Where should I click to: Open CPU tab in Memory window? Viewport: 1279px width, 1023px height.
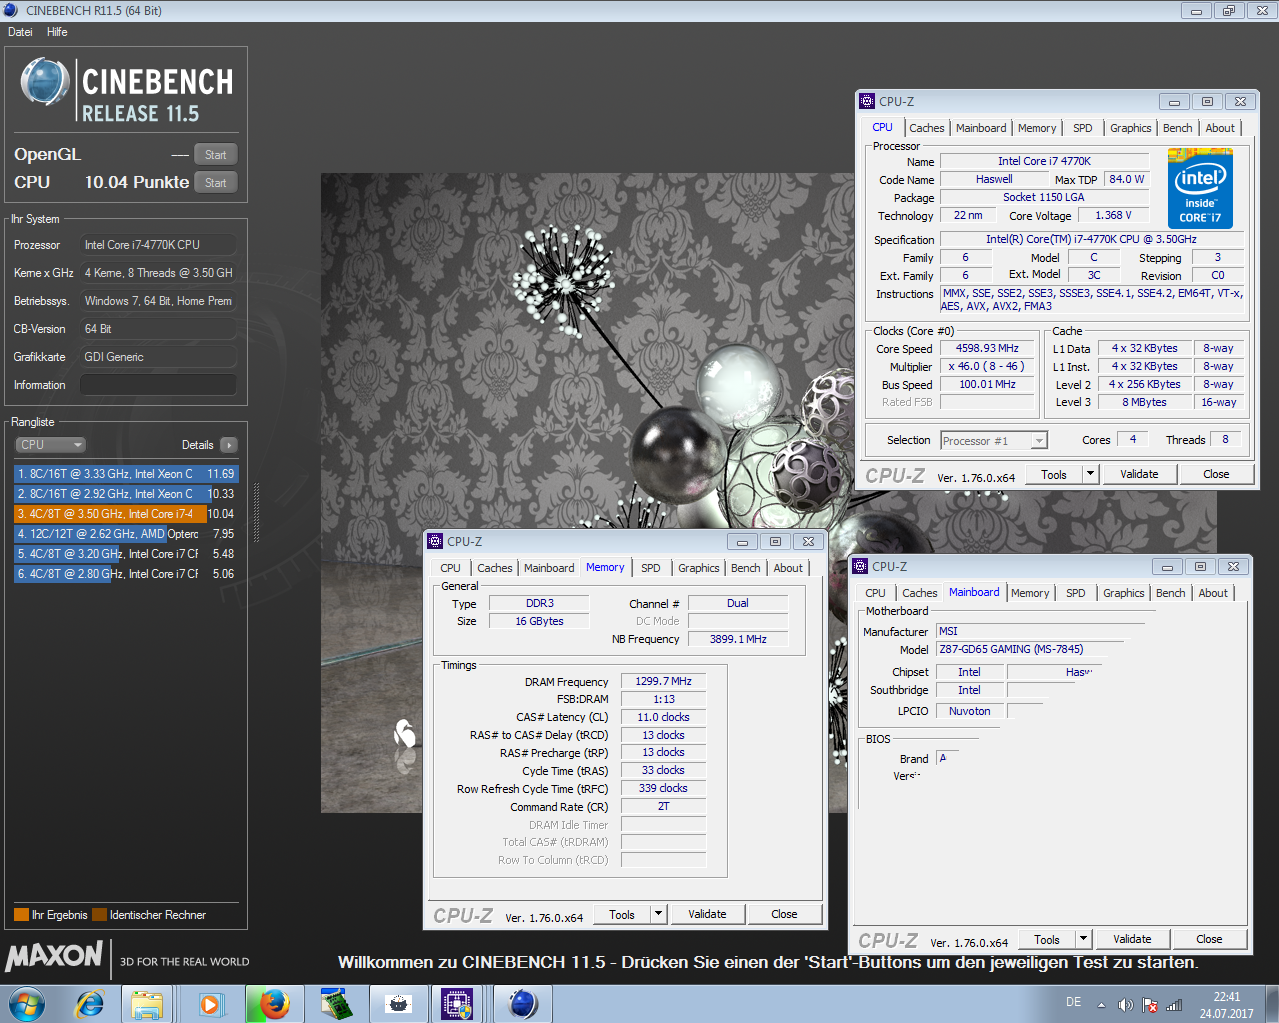(x=451, y=568)
